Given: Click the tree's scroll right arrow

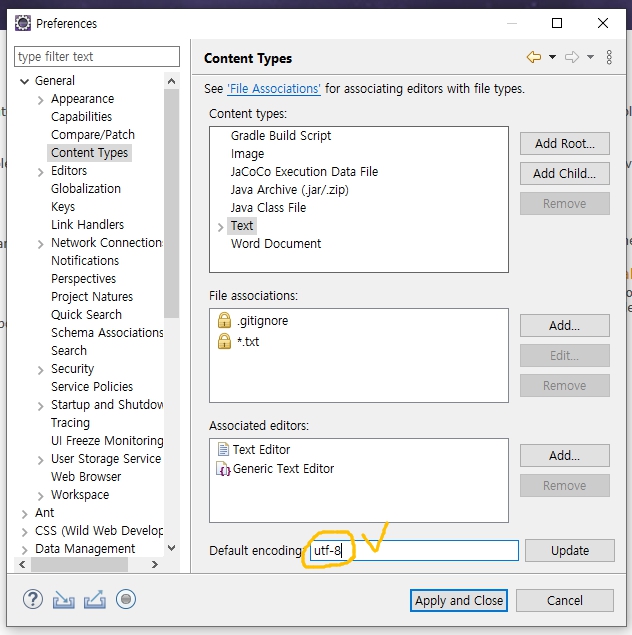Looking at the screenshot, I should pyautogui.click(x=155, y=564).
